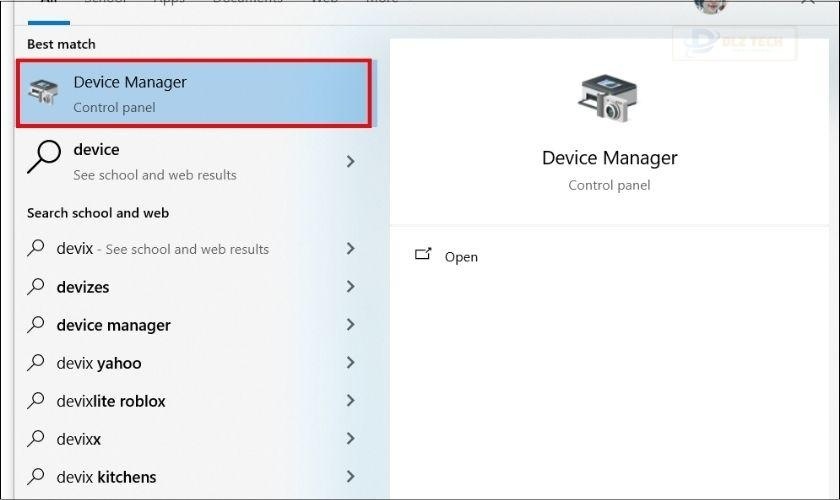Image resolution: width=840 pixels, height=500 pixels.
Task: Click the search icon beside 'device manager' suggestion
Action: pyautogui.click(x=35, y=324)
